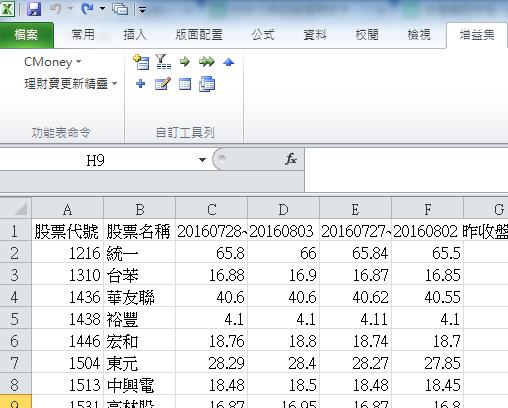This screenshot has width=508, height=408.
Task: Click cell value 27.85
Action: [x=428, y=363]
